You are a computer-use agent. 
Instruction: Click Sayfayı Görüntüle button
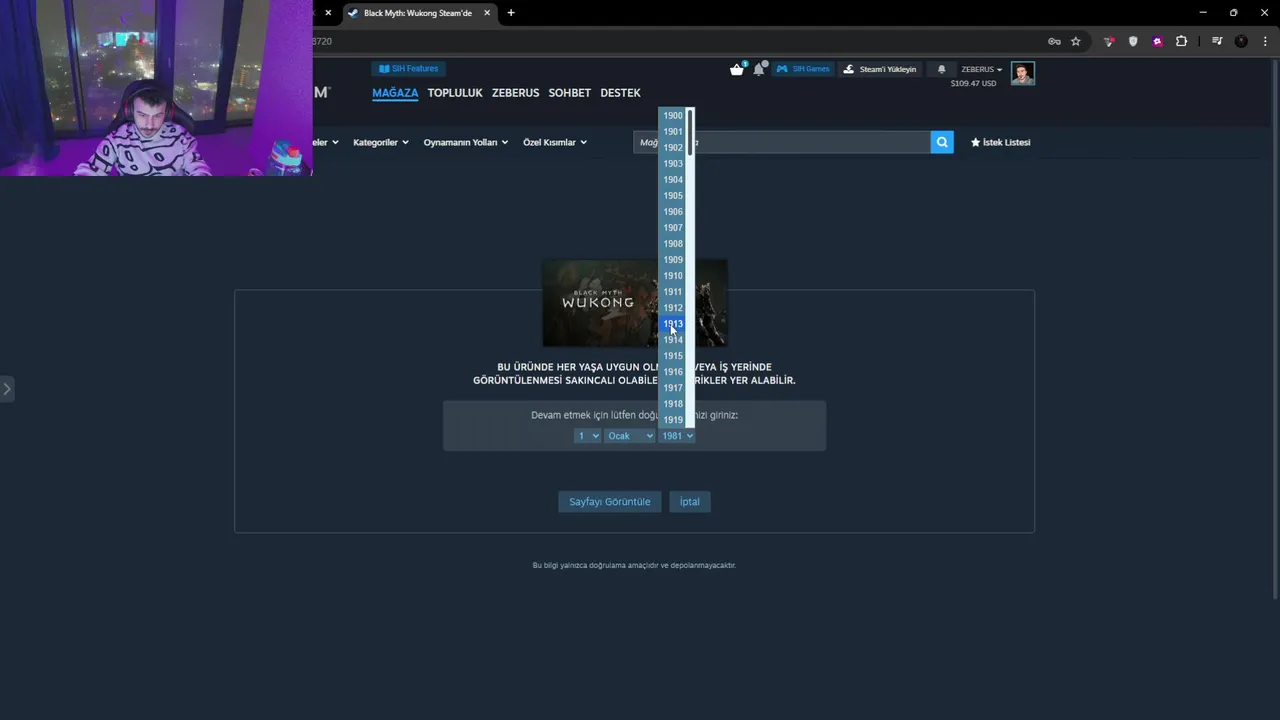coord(610,502)
